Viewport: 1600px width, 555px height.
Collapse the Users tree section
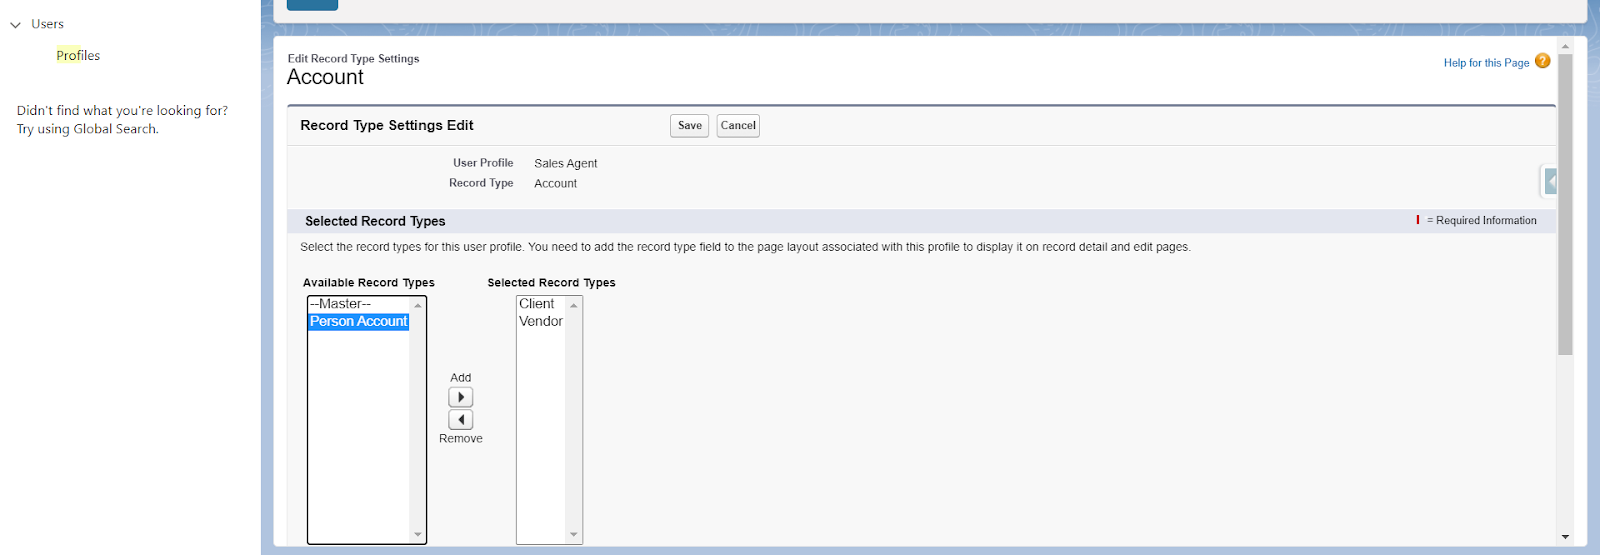pyautogui.click(x=15, y=25)
